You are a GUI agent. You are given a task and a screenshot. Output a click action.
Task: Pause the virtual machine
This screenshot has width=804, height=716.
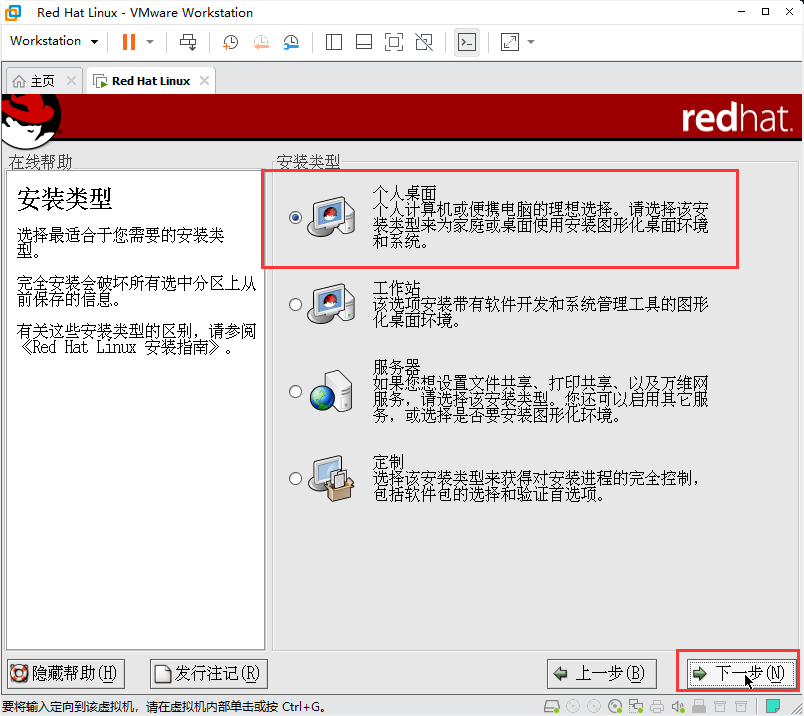coord(129,42)
